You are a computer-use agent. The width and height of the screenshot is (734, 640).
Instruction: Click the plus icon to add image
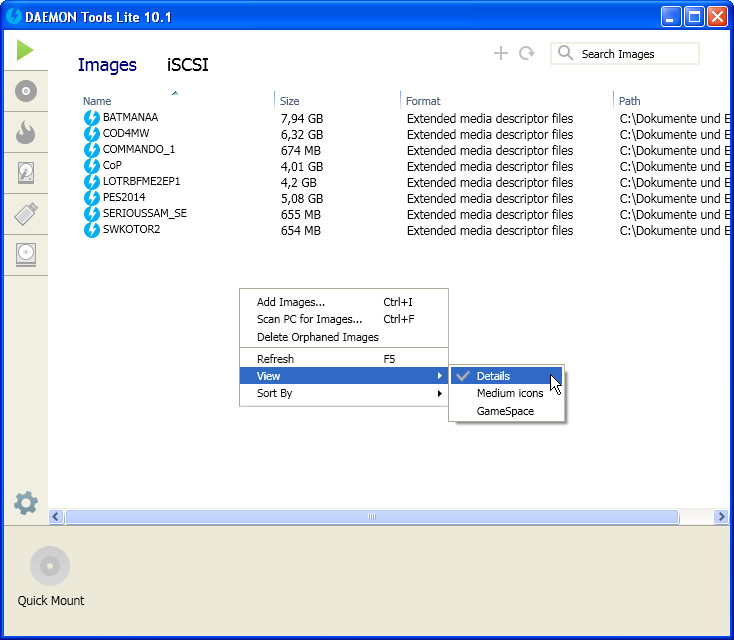point(501,53)
